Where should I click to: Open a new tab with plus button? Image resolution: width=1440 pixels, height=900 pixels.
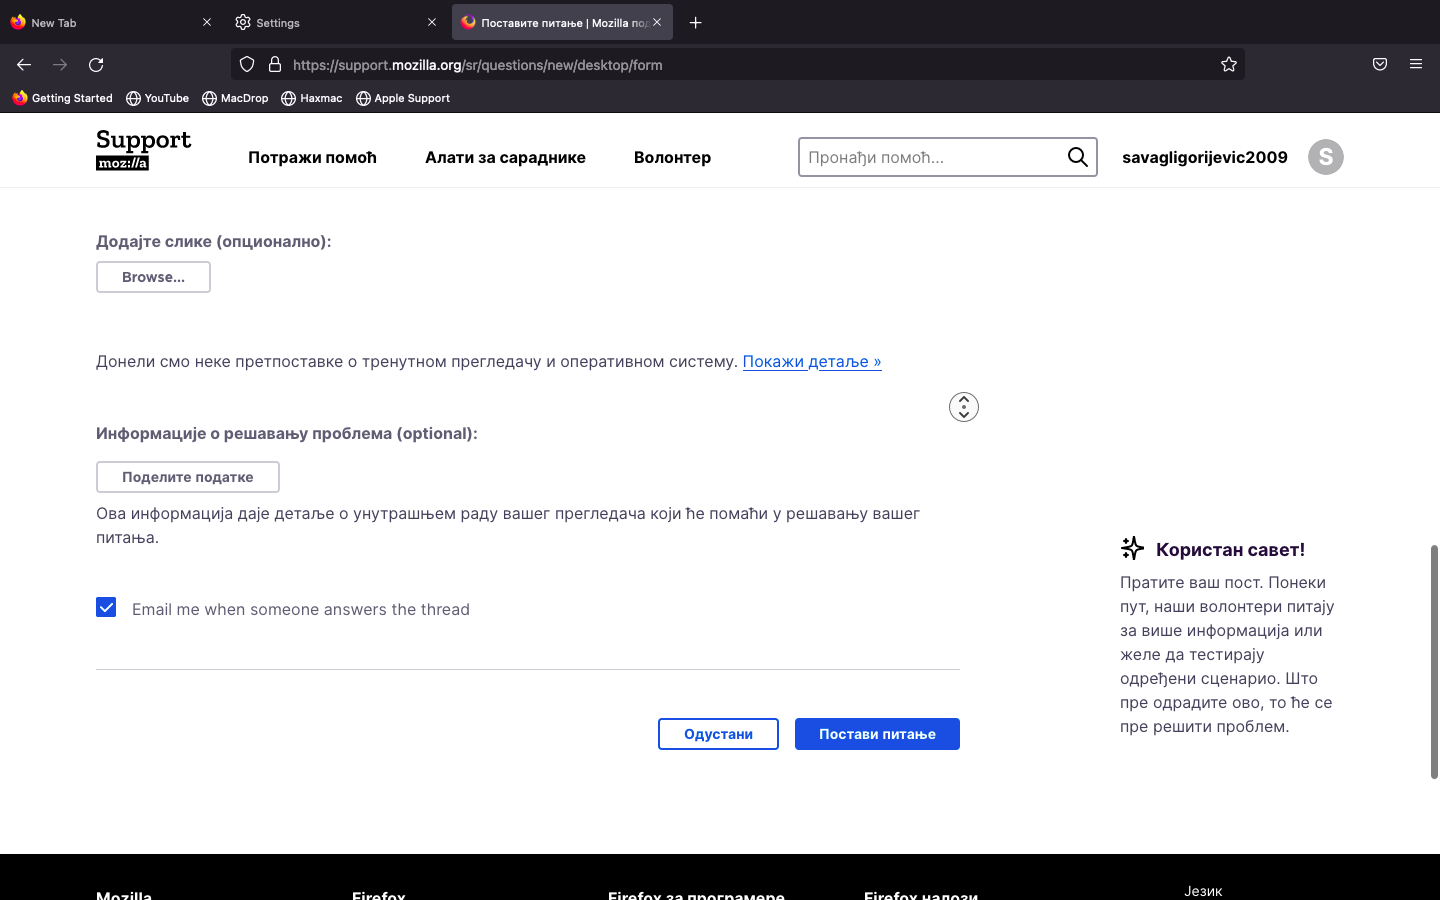pos(696,22)
